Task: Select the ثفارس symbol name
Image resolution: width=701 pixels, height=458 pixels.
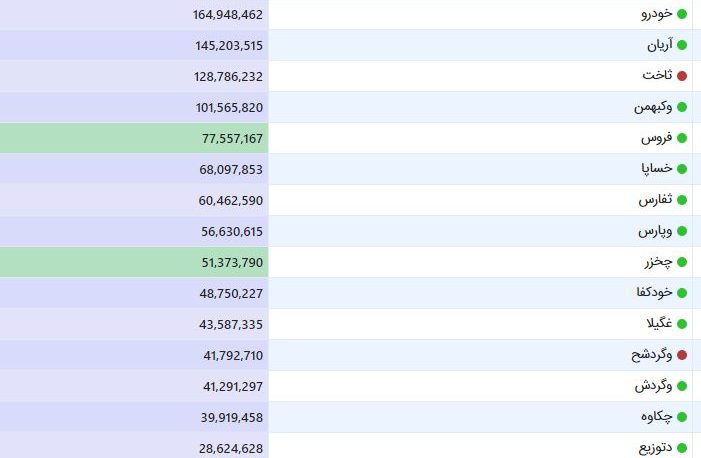Action: coord(655,199)
